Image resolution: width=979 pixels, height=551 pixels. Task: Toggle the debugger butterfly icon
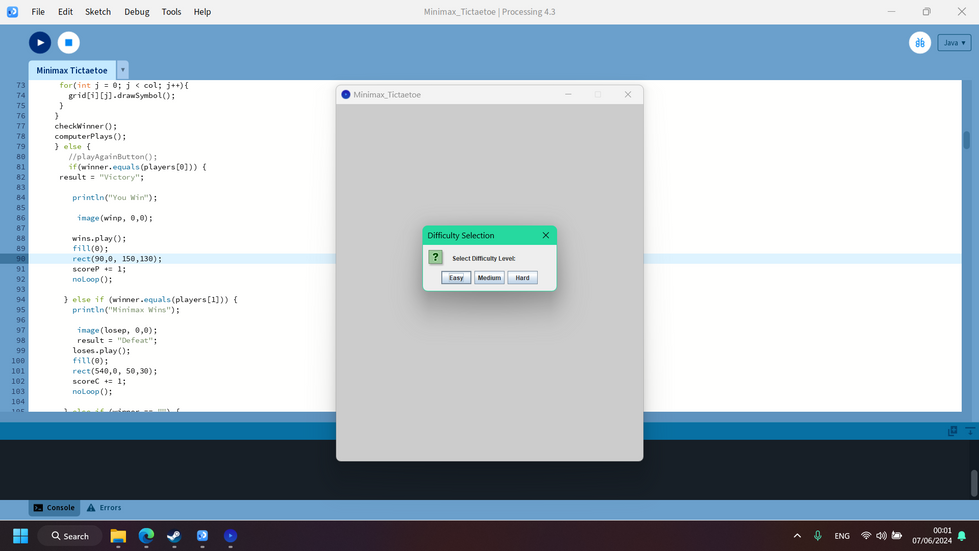(x=920, y=42)
